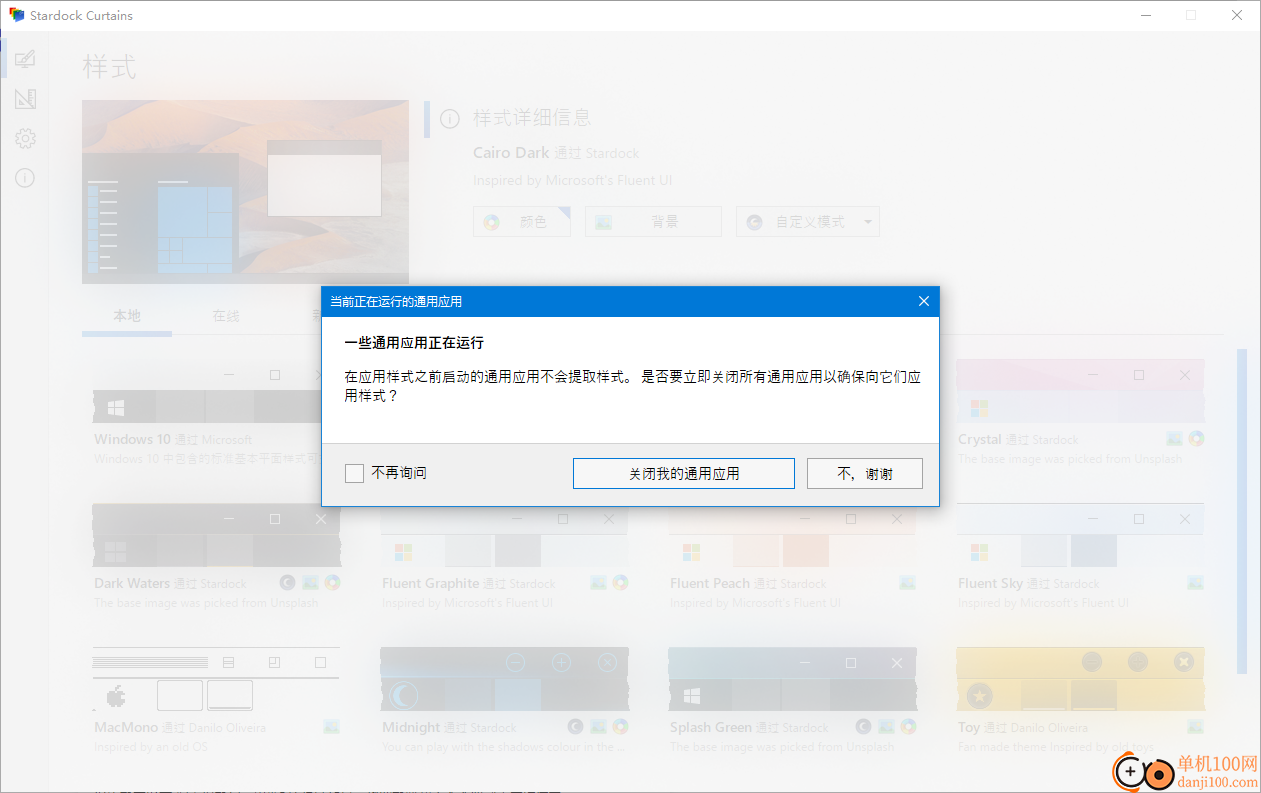Click the color wheel icon for Fluent Graphite

620,583
